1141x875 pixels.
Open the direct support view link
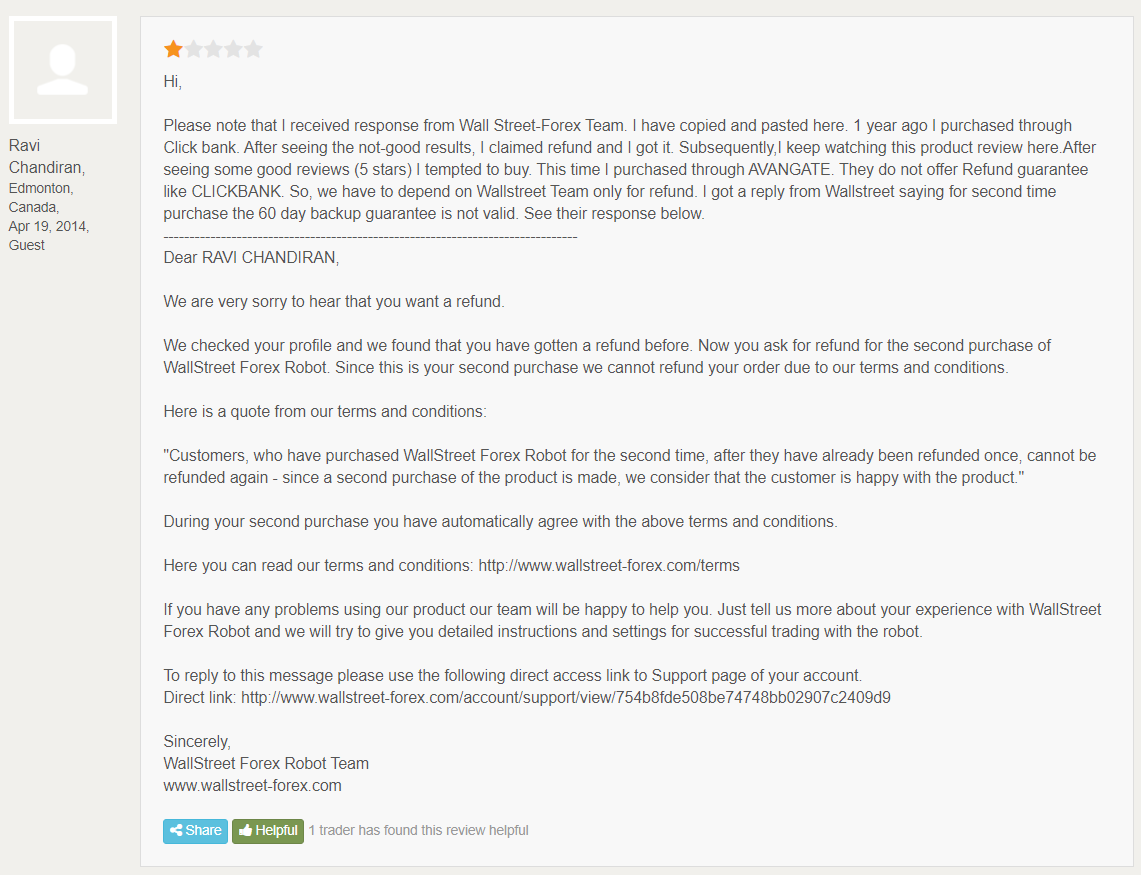click(x=565, y=697)
